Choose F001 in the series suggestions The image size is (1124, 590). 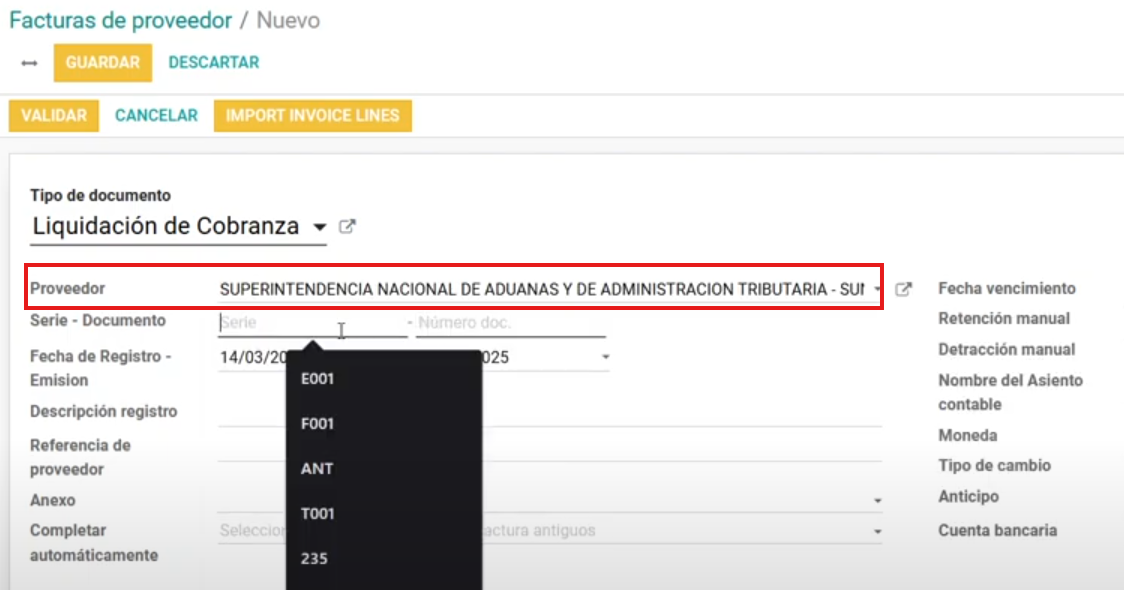tap(318, 424)
